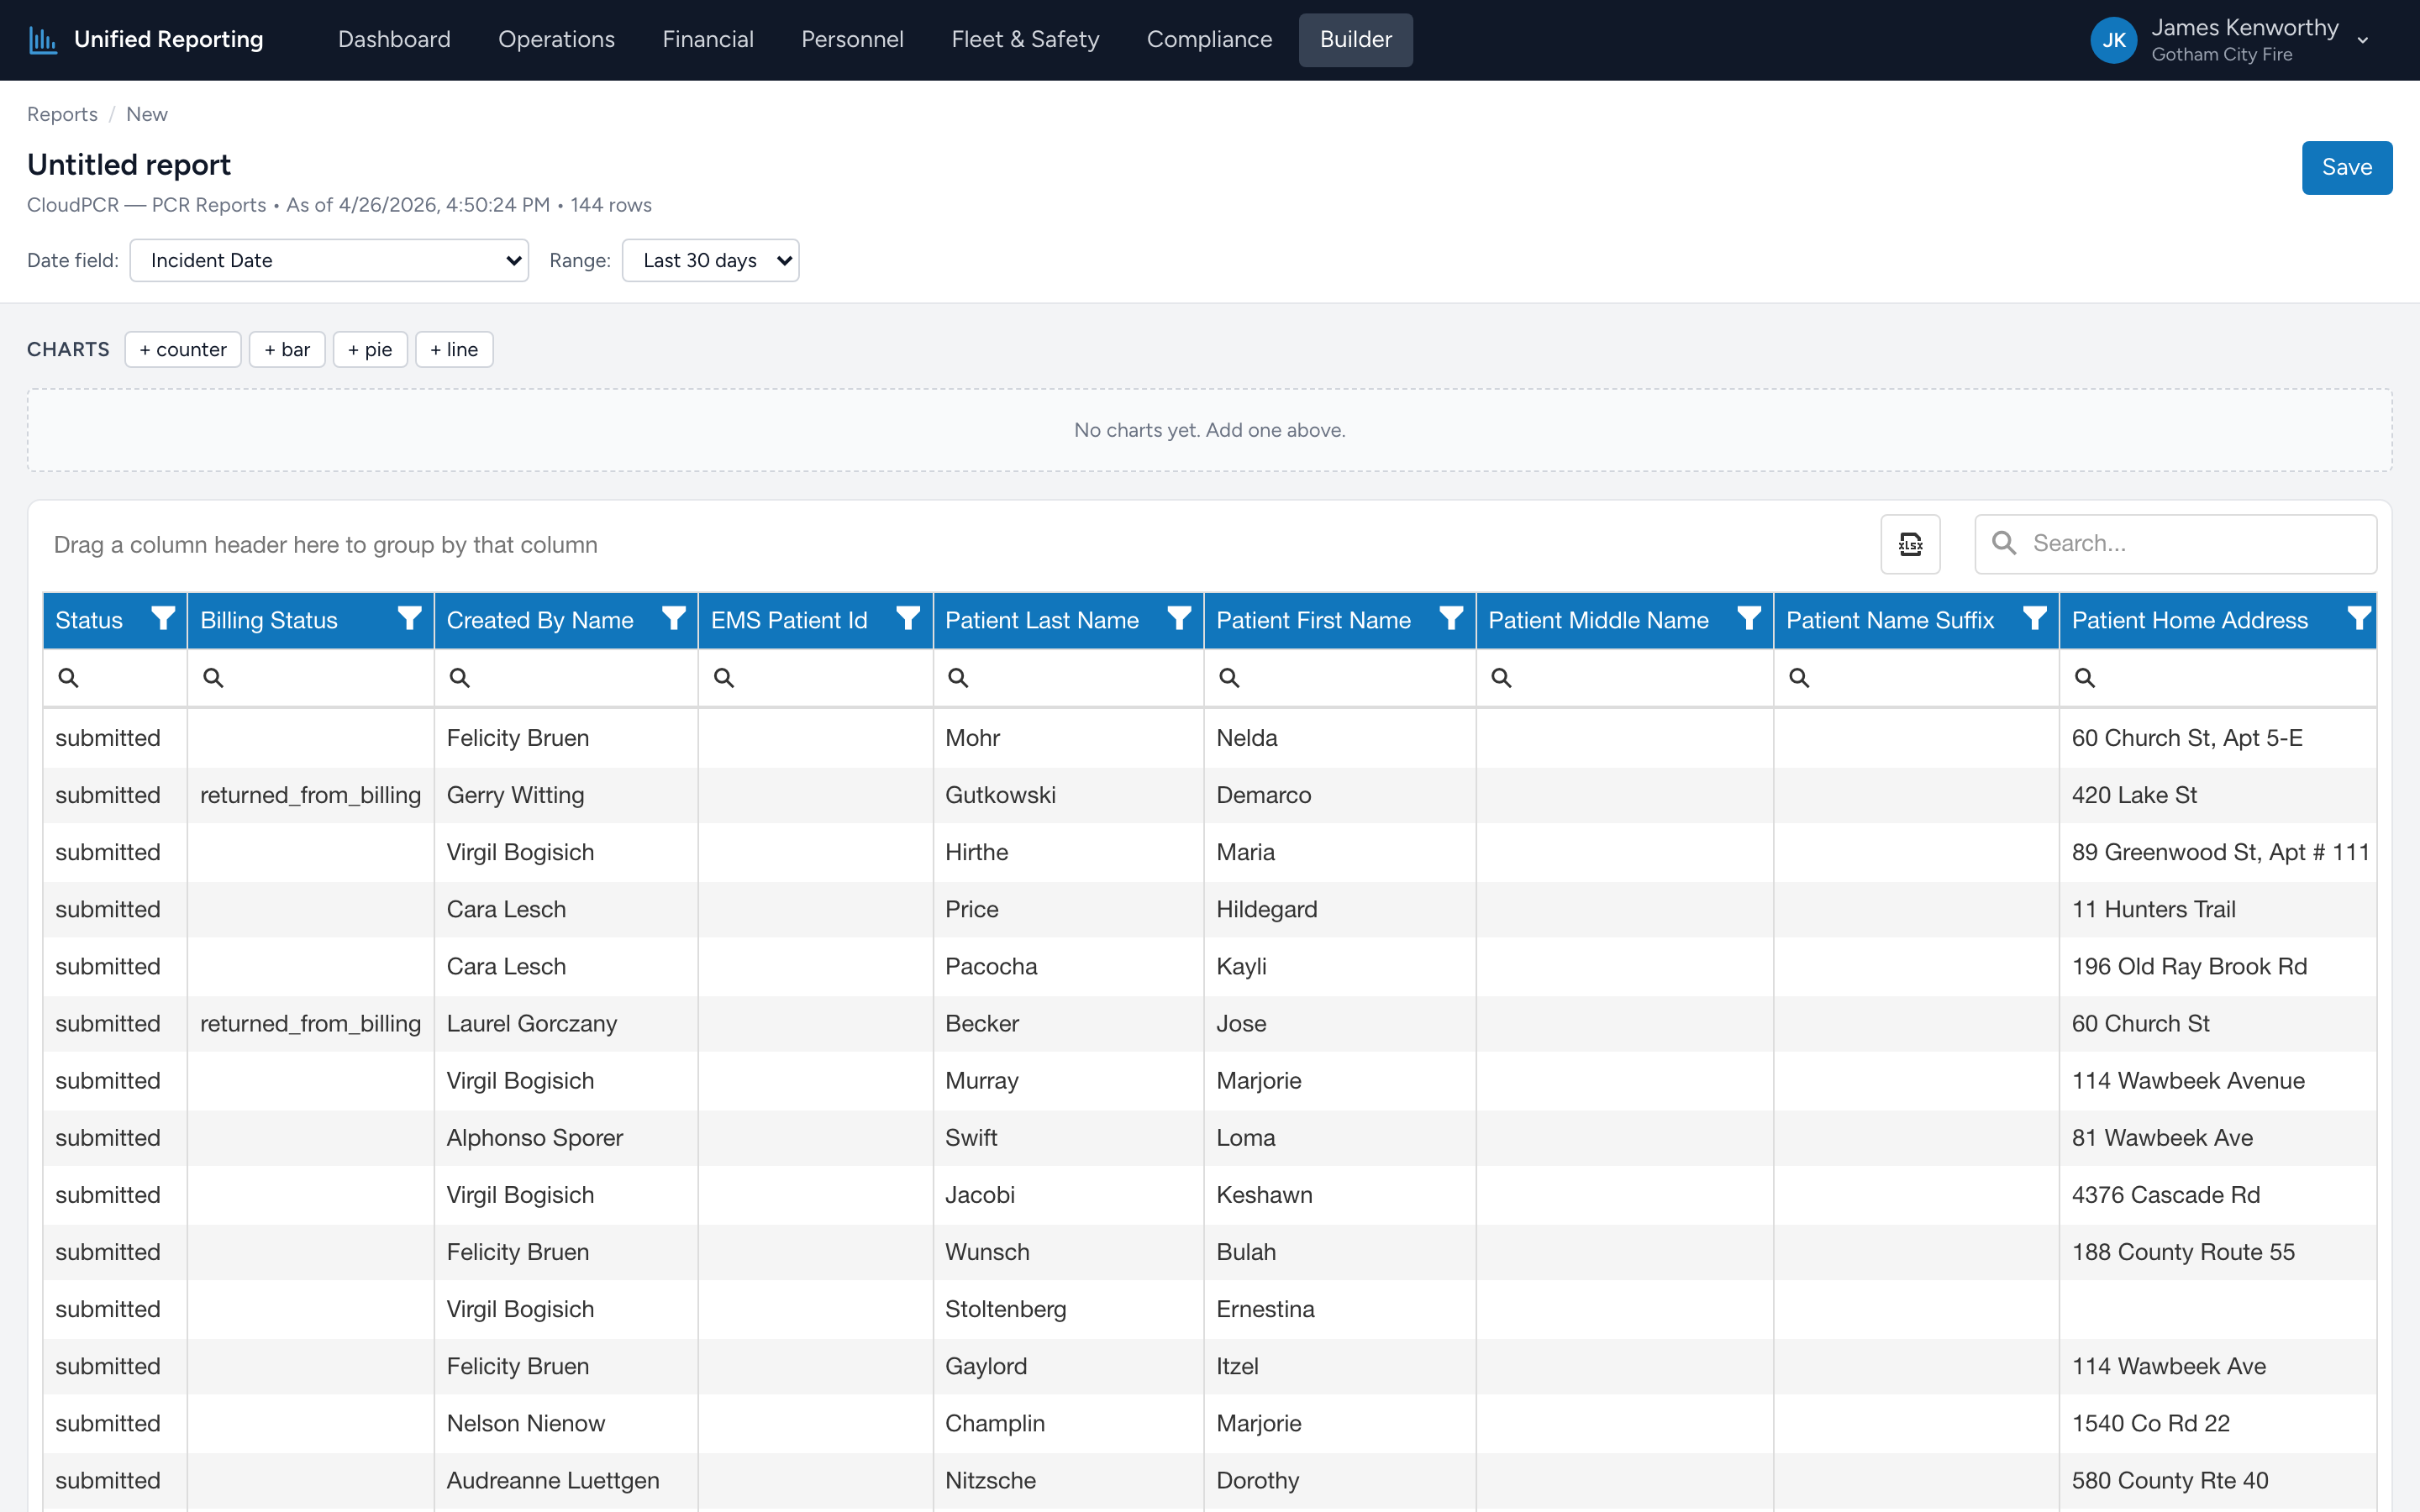Image resolution: width=2420 pixels, height=1512 pixels.
Task: Select Gerry Witting creator cell
Action: [x=566, y=795]
